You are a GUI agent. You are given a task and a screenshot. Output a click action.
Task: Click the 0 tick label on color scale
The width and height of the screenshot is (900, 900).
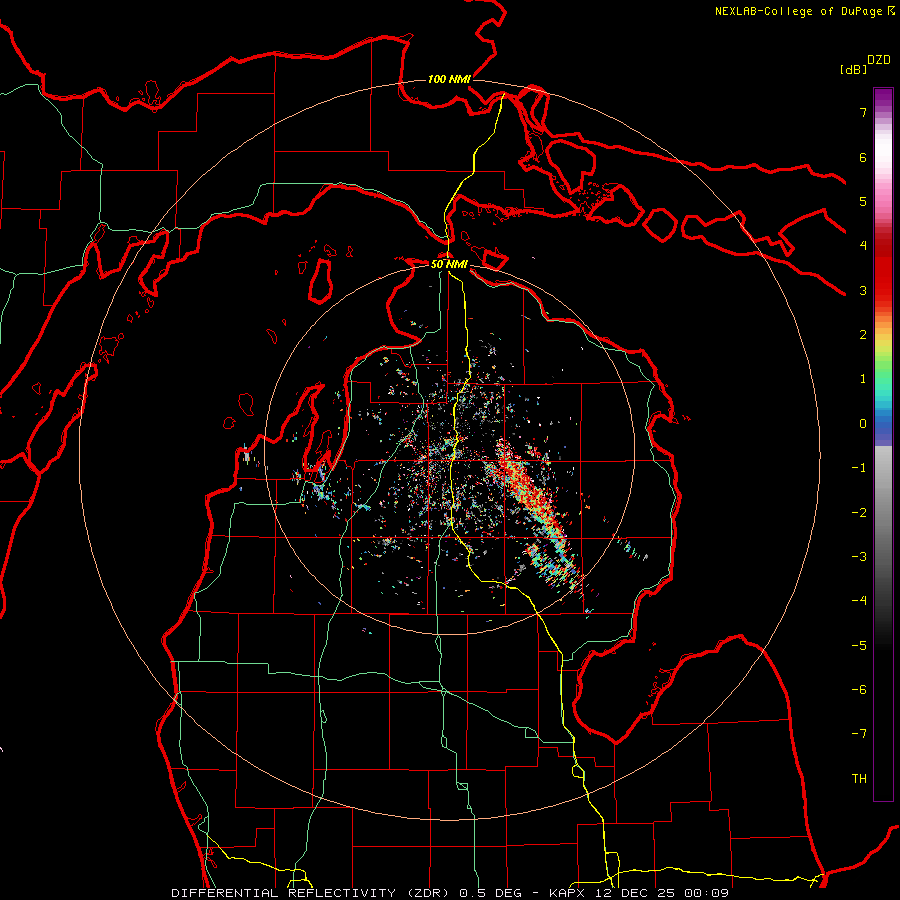[x=863, y=424]
